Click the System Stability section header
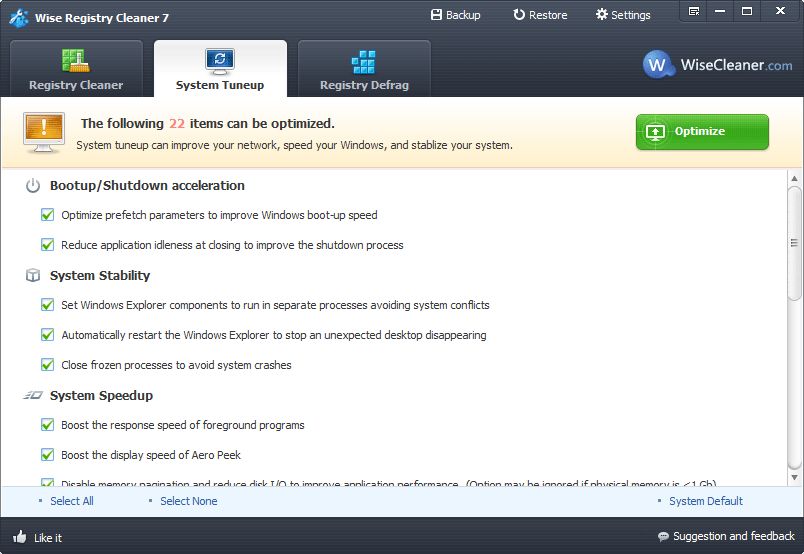 [x=100, y=276]
